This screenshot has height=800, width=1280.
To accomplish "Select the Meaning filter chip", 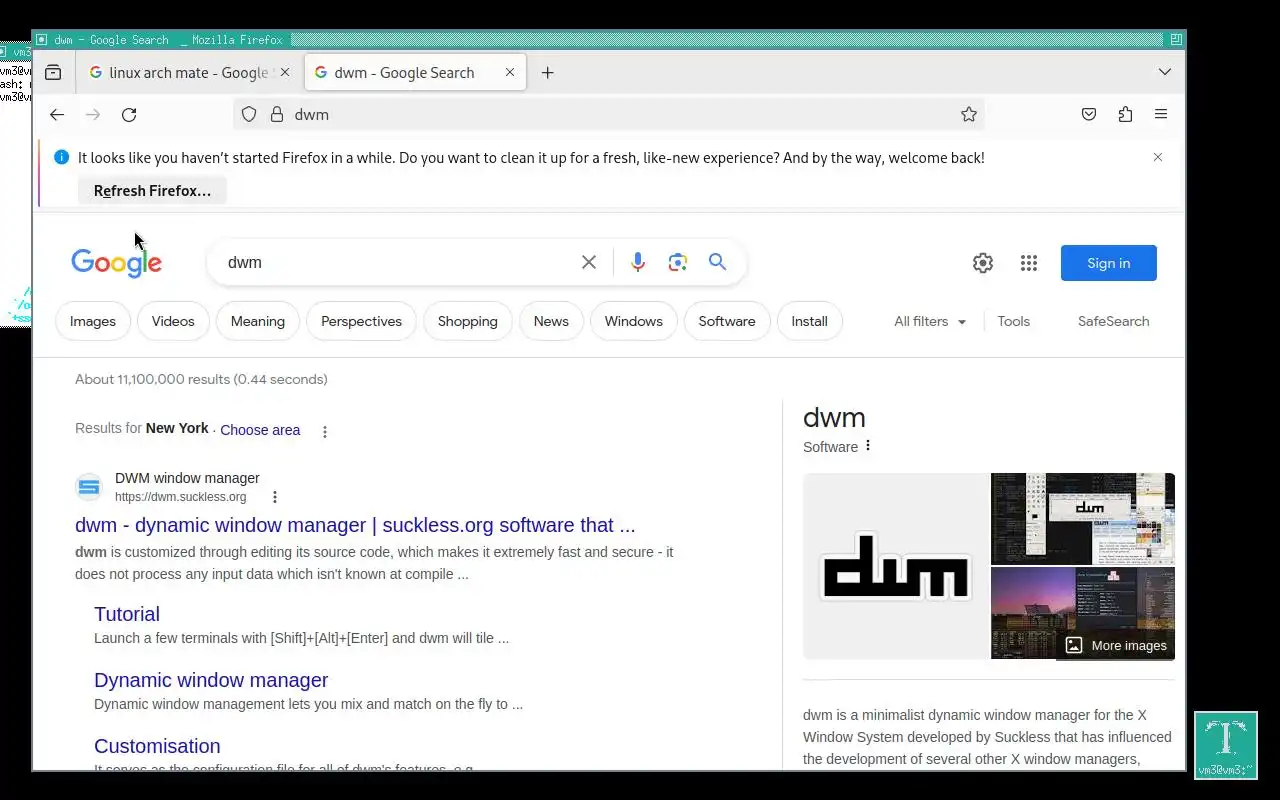I will pos(258,321).
